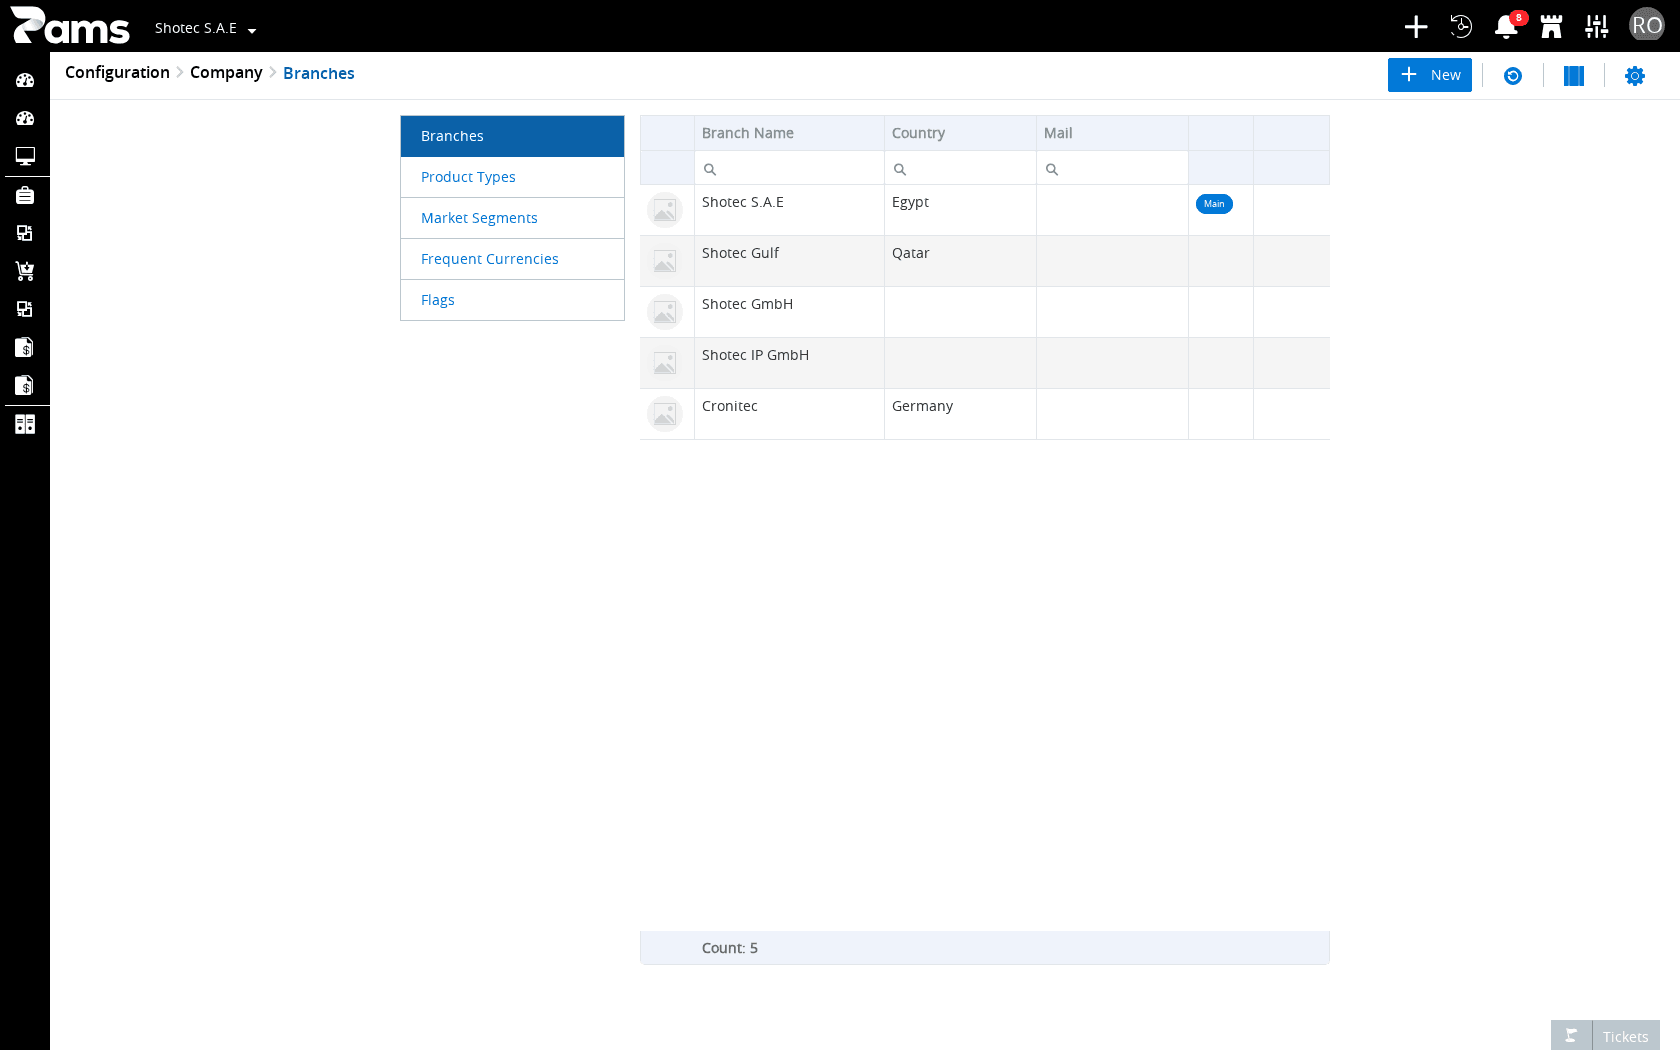The height and width of the screenshot is (1050, 1680).
Task: Open the RO user avatar menu
Action: click(x=1646, y=25)
